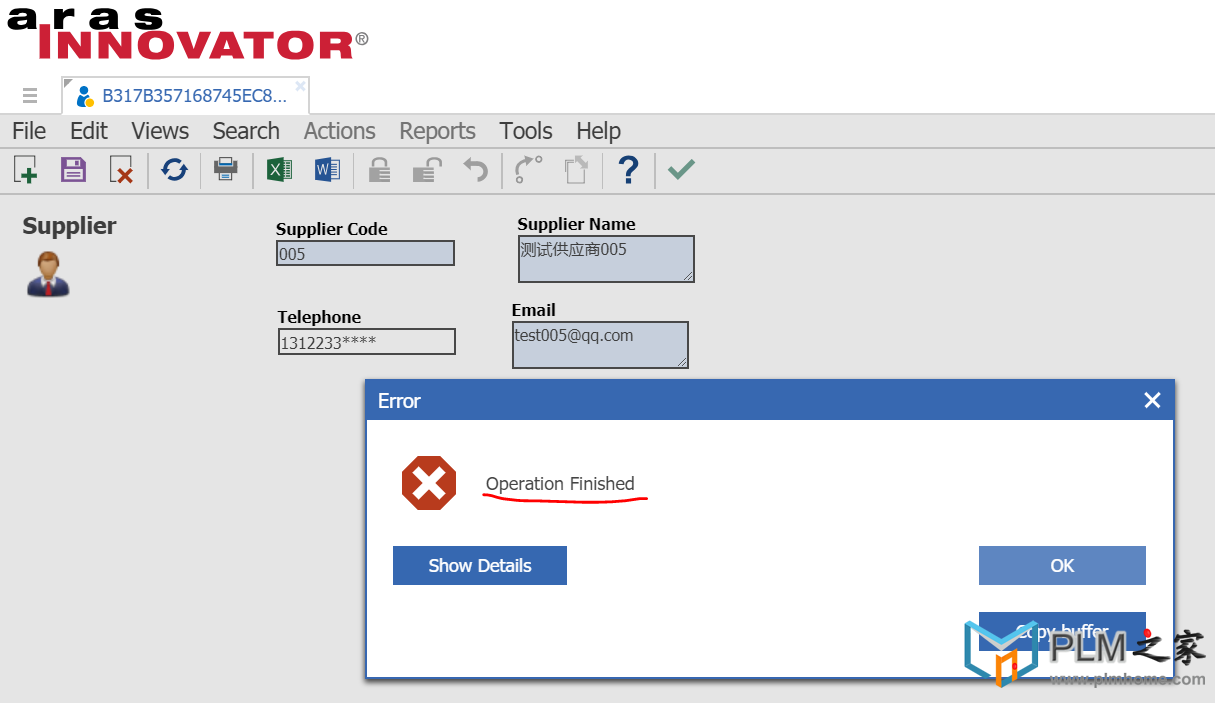Open the Search menu
The image size is (1215, 703).
[246, 131]
